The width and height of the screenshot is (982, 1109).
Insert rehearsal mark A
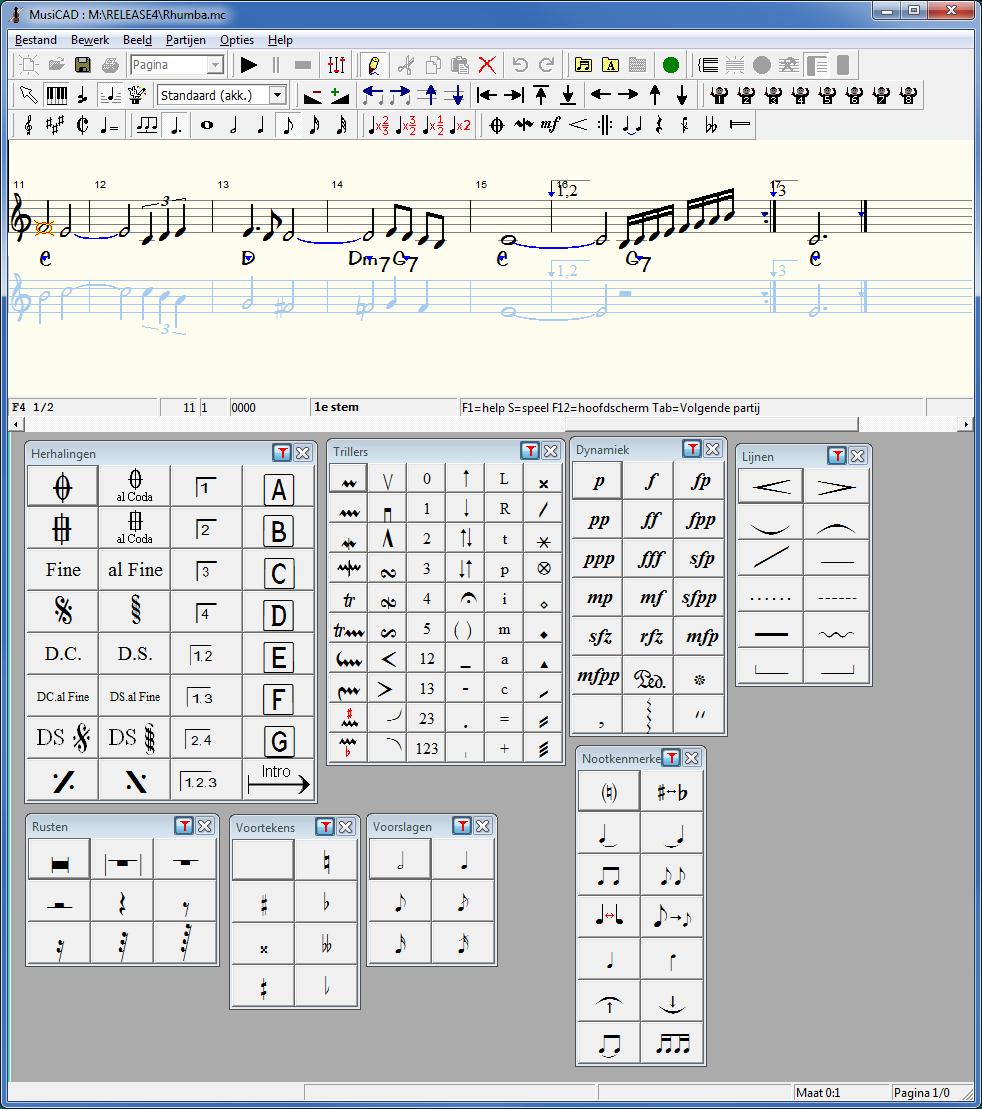tap(279, 488)
